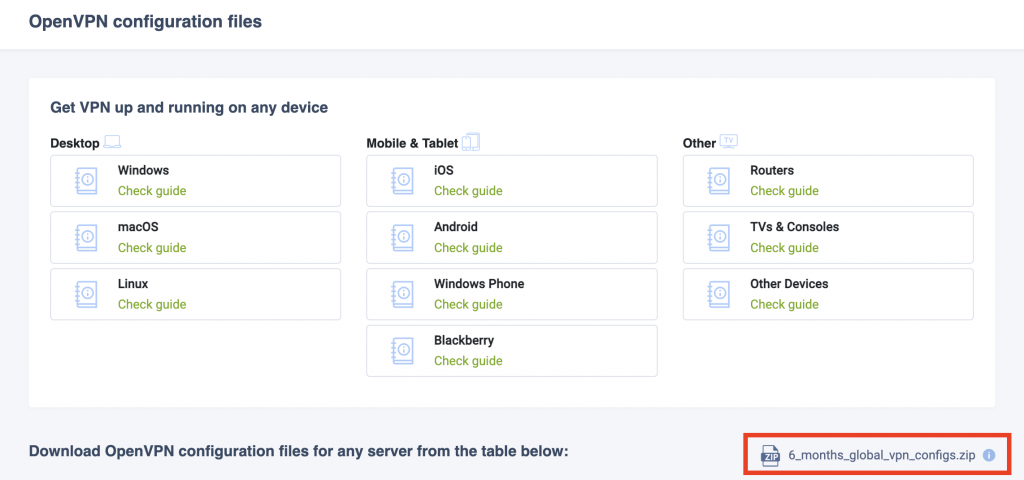Select the Windows Phone card title
The width and height of the screenshot is (1024, 480).
click(479, 284)
